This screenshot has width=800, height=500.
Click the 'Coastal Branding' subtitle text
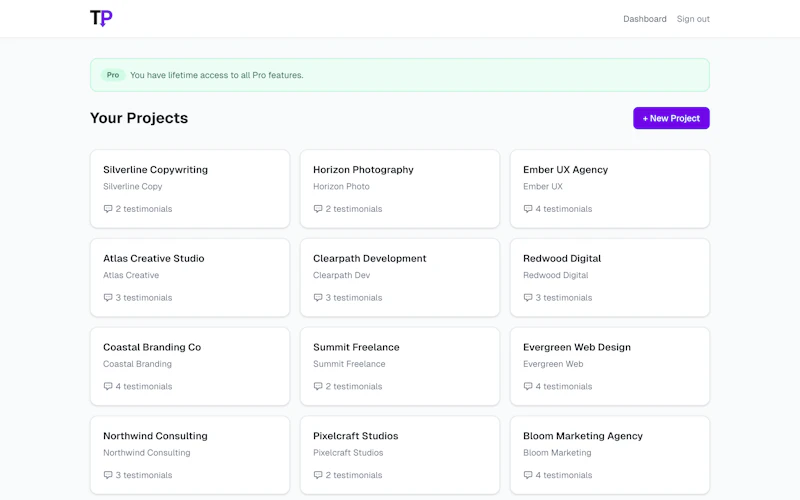[x=137, y=364]
